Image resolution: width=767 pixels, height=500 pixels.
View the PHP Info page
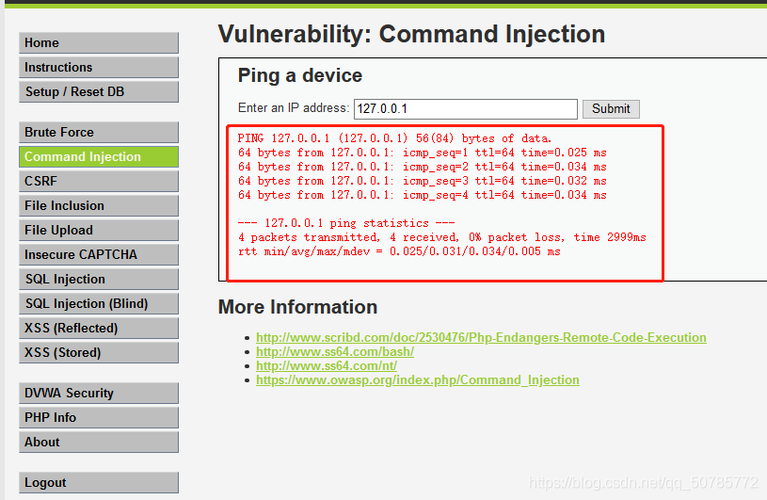[x=99, y=418]
